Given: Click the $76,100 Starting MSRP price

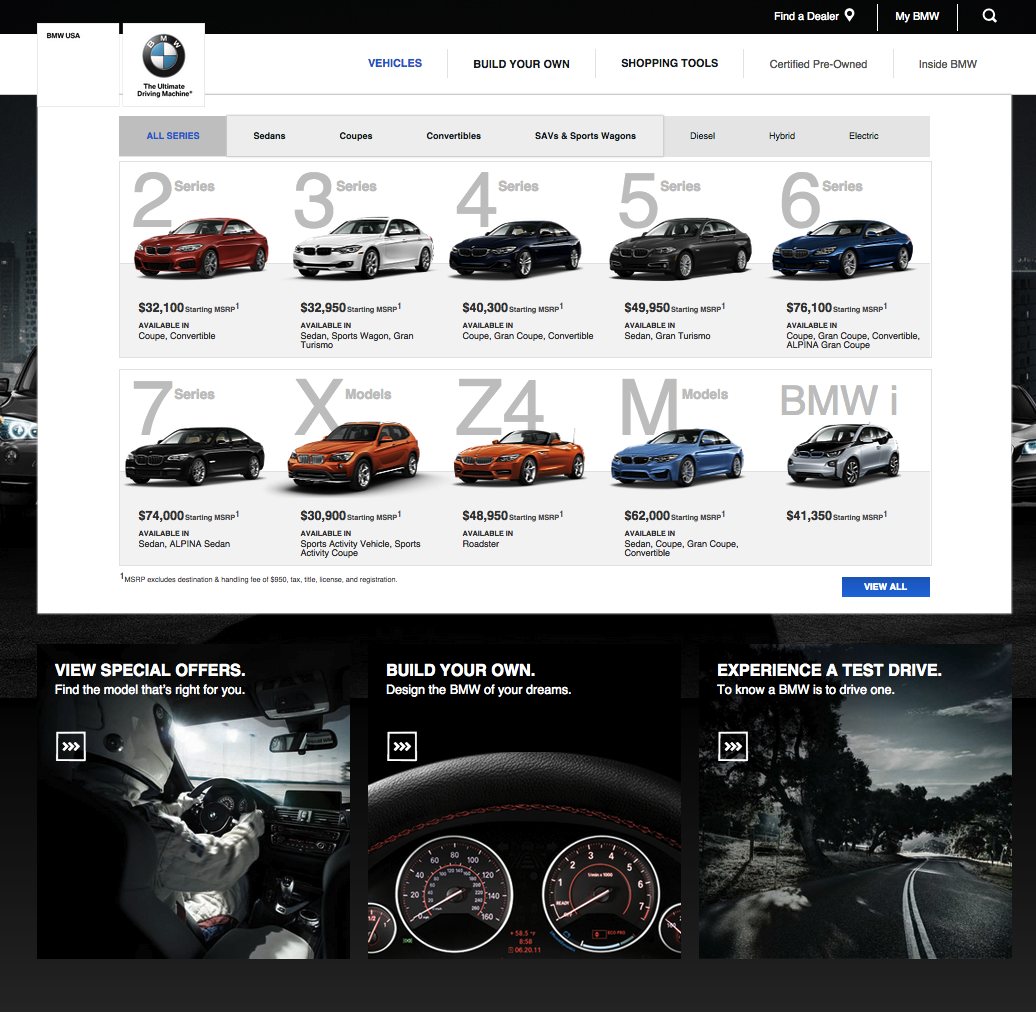Looking at the screenshot, I should (836, 308).
